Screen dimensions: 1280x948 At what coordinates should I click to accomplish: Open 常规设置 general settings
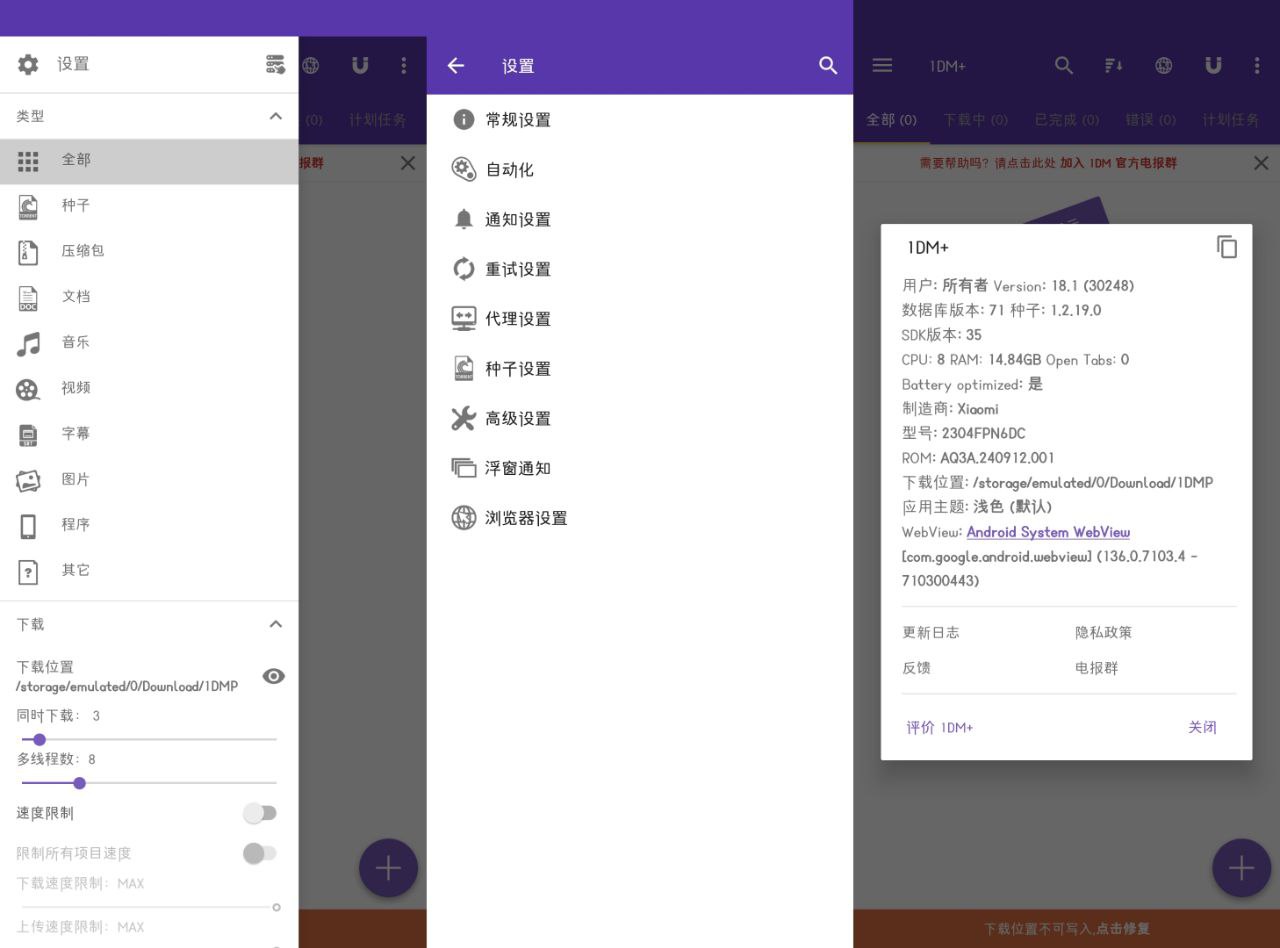[640, 120]
